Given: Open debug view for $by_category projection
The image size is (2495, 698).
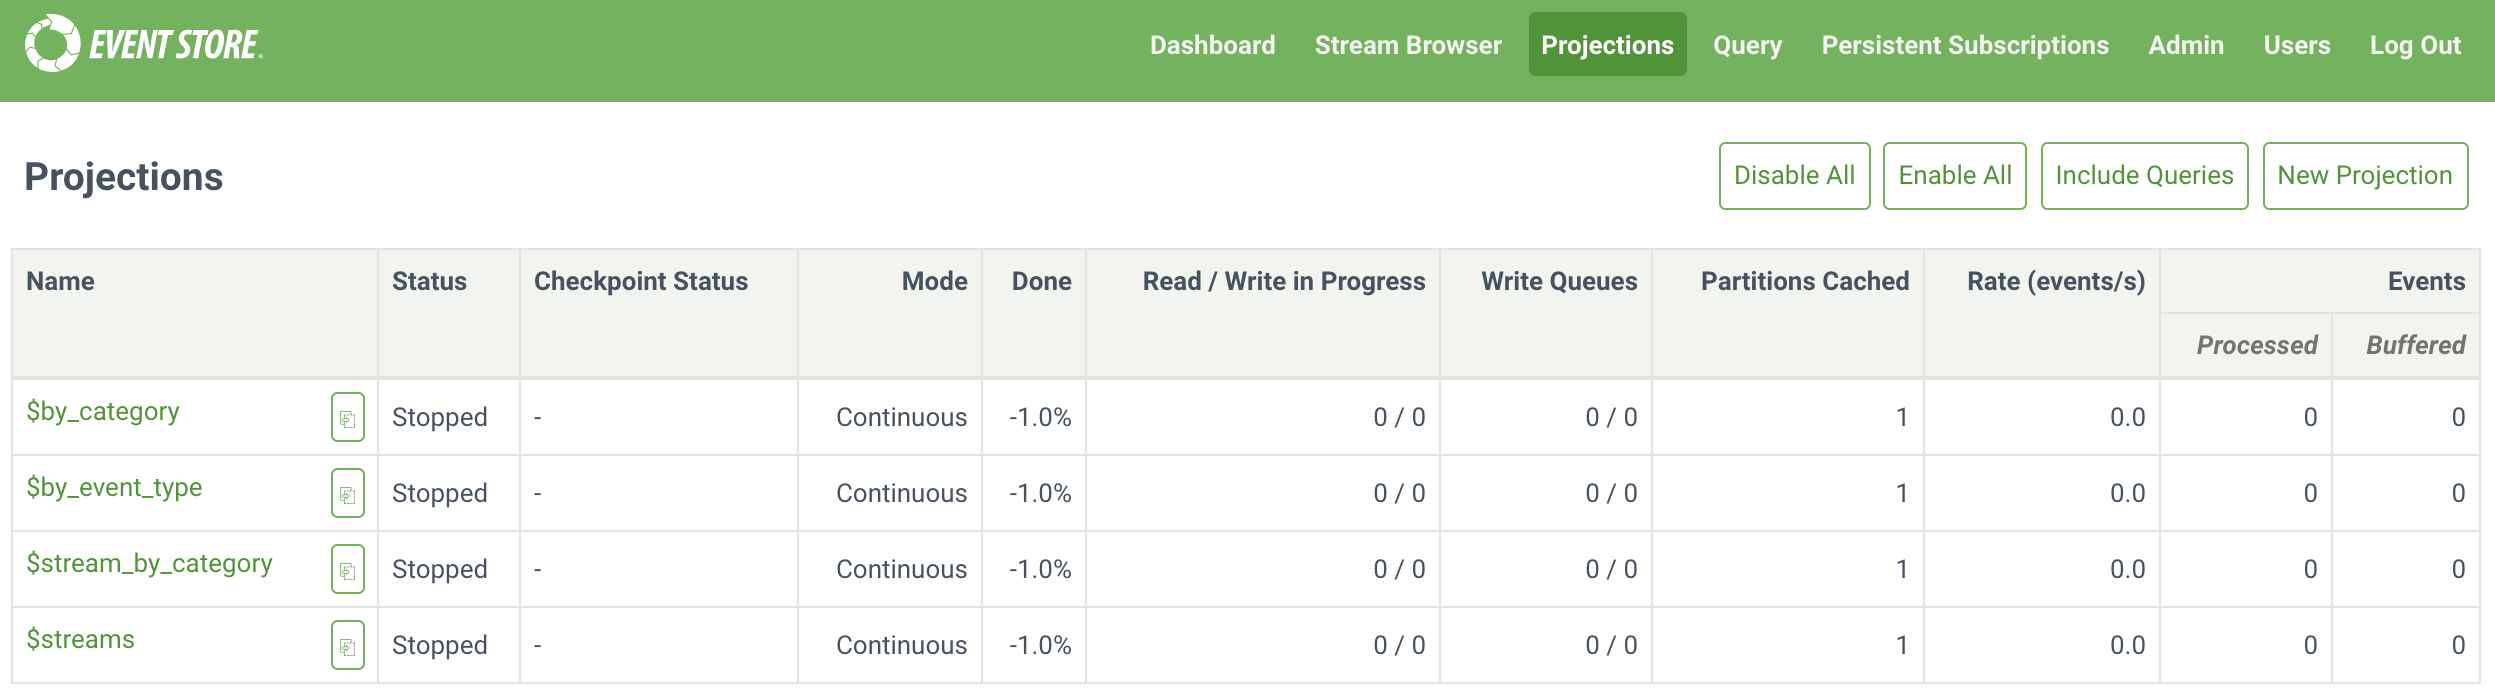Looking at the screenshot, I should [347, 419].
